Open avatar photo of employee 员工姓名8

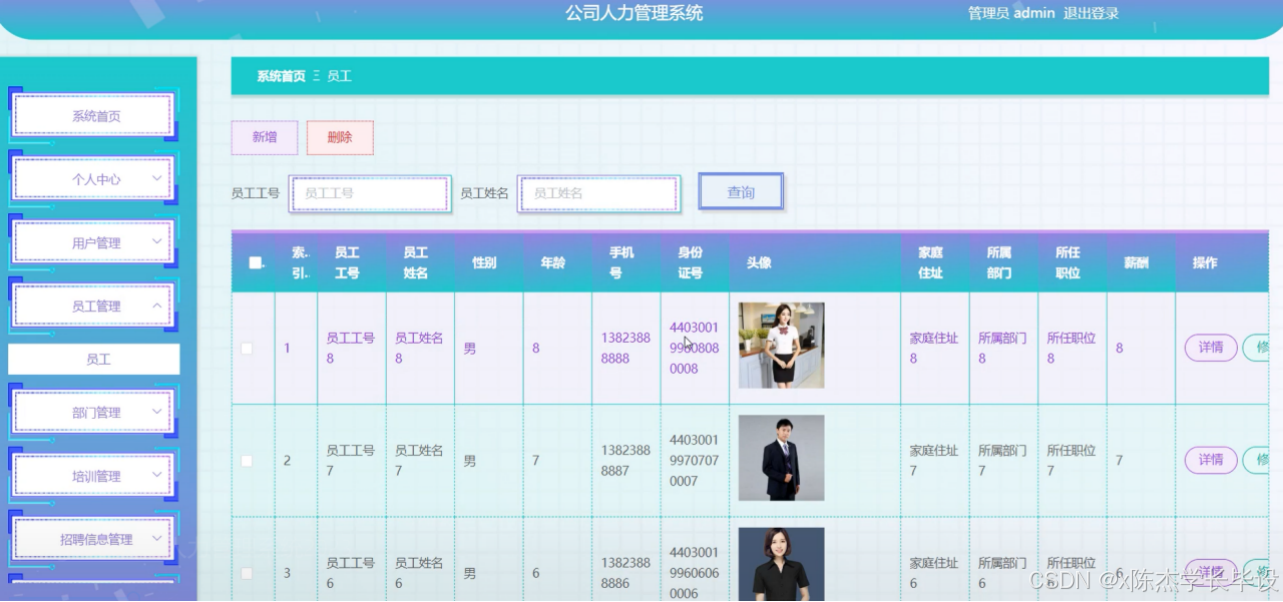pos(781,345)
